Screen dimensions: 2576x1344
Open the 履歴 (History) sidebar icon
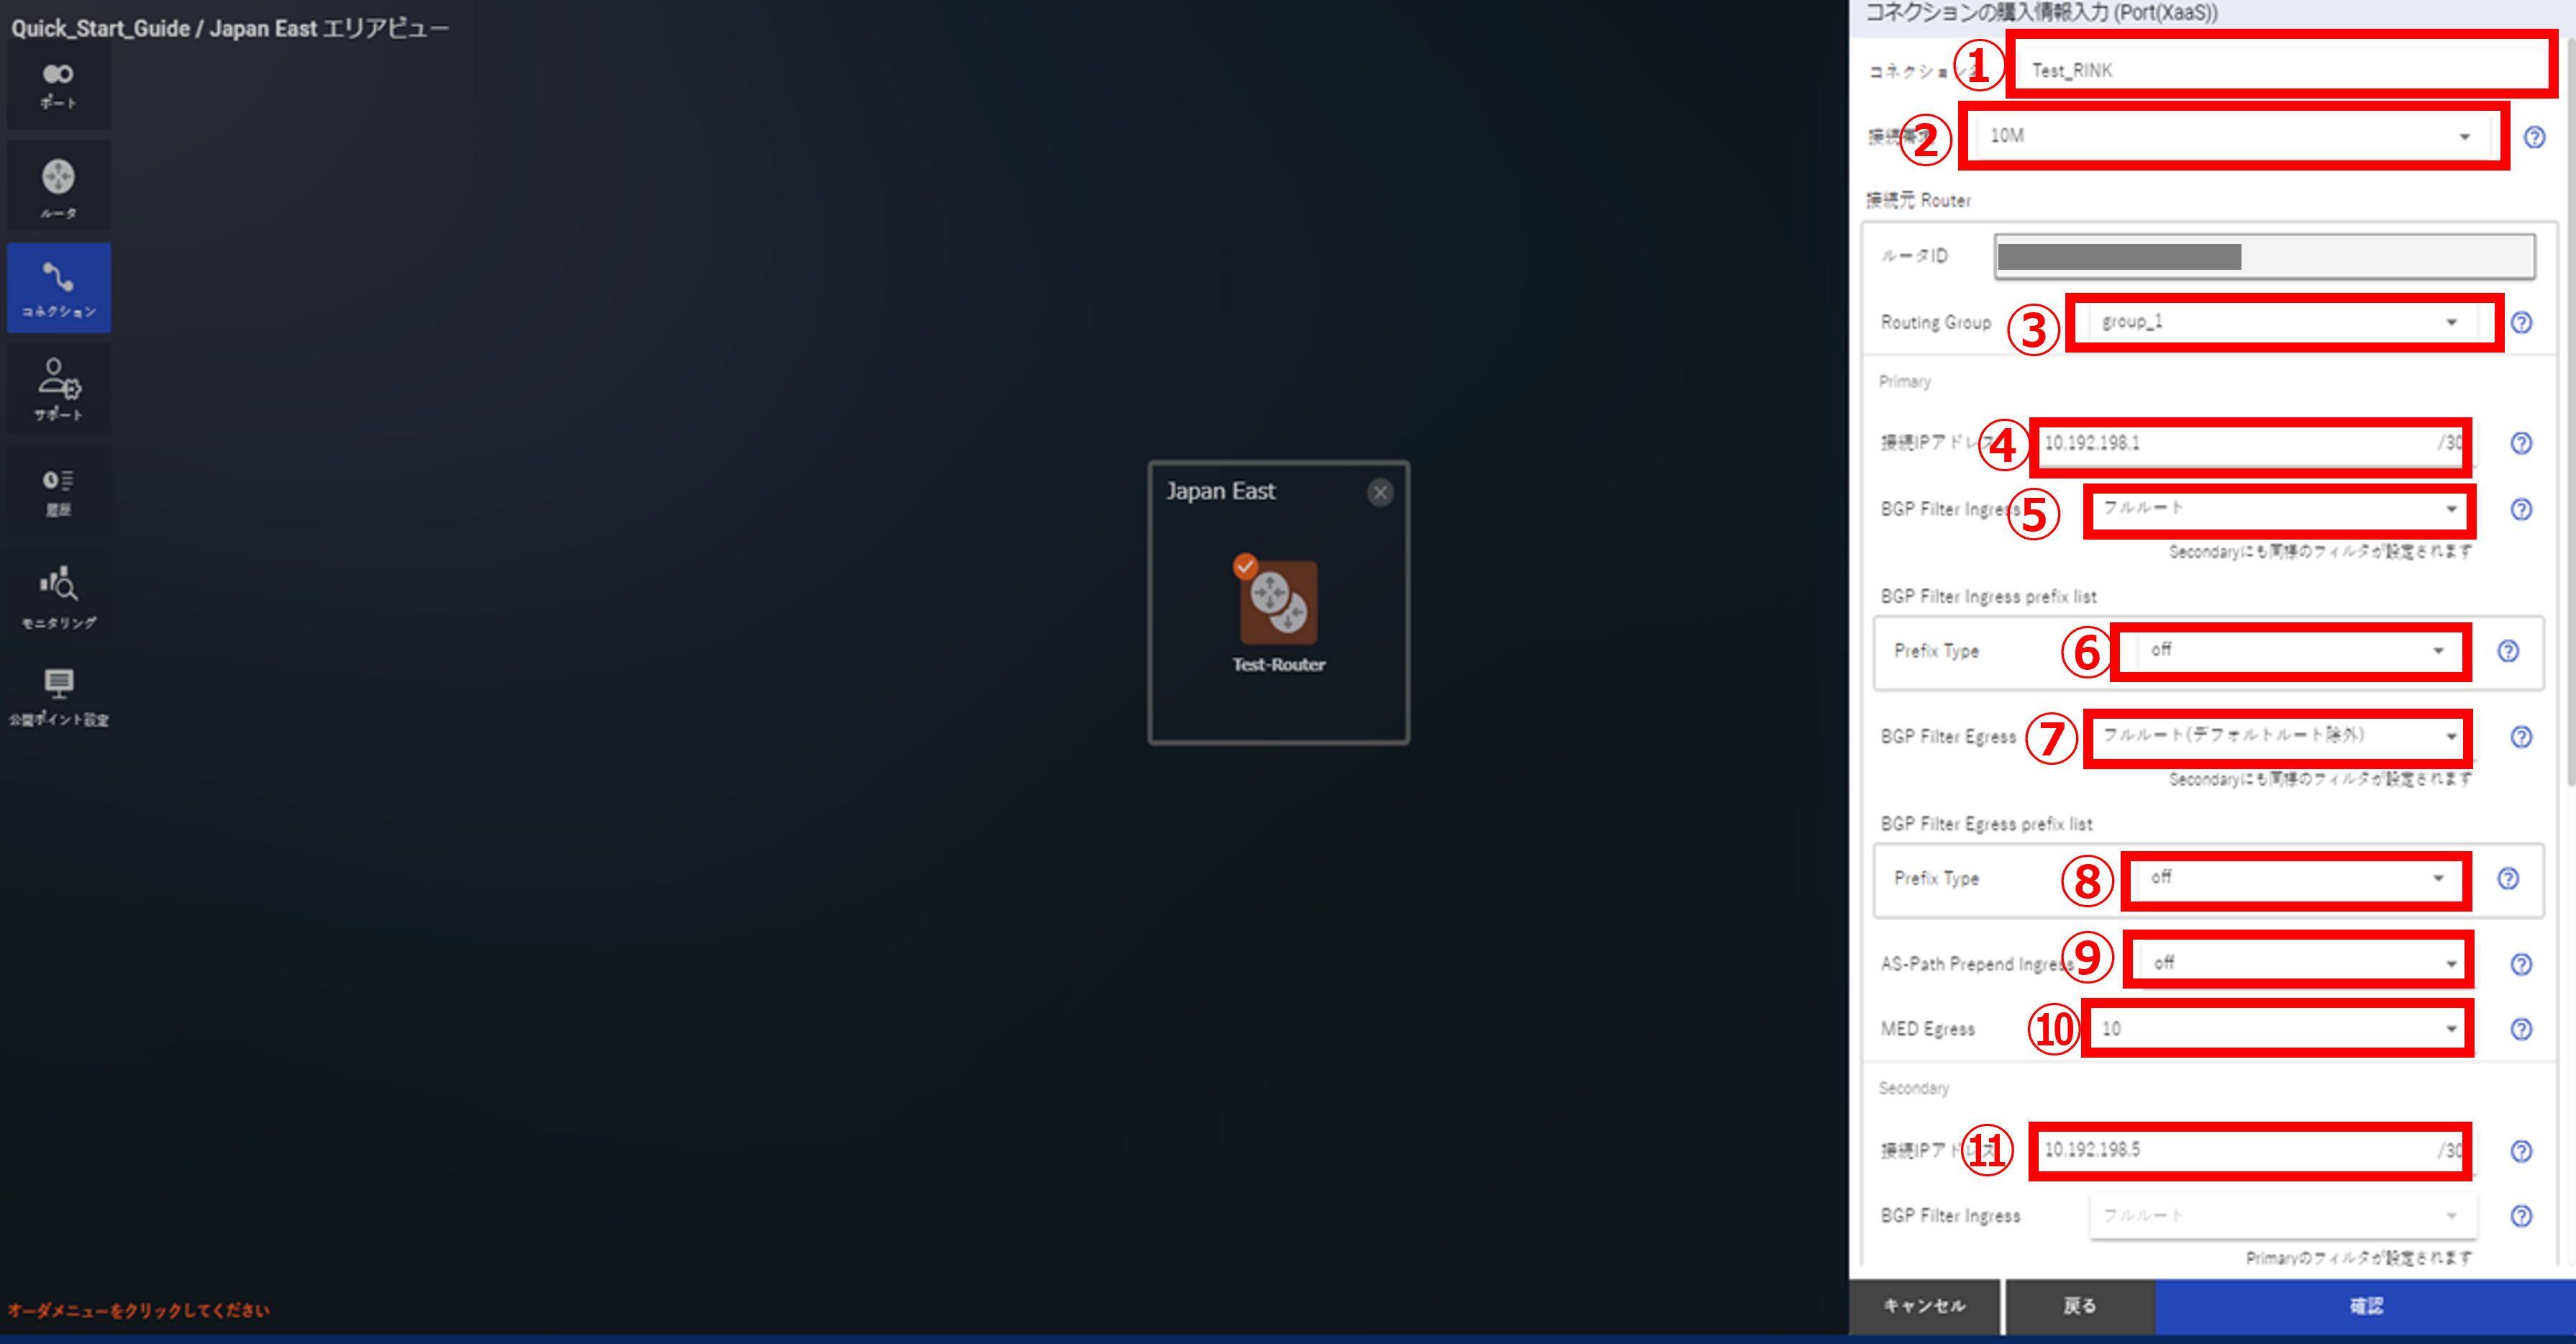[x=58, y=491]
